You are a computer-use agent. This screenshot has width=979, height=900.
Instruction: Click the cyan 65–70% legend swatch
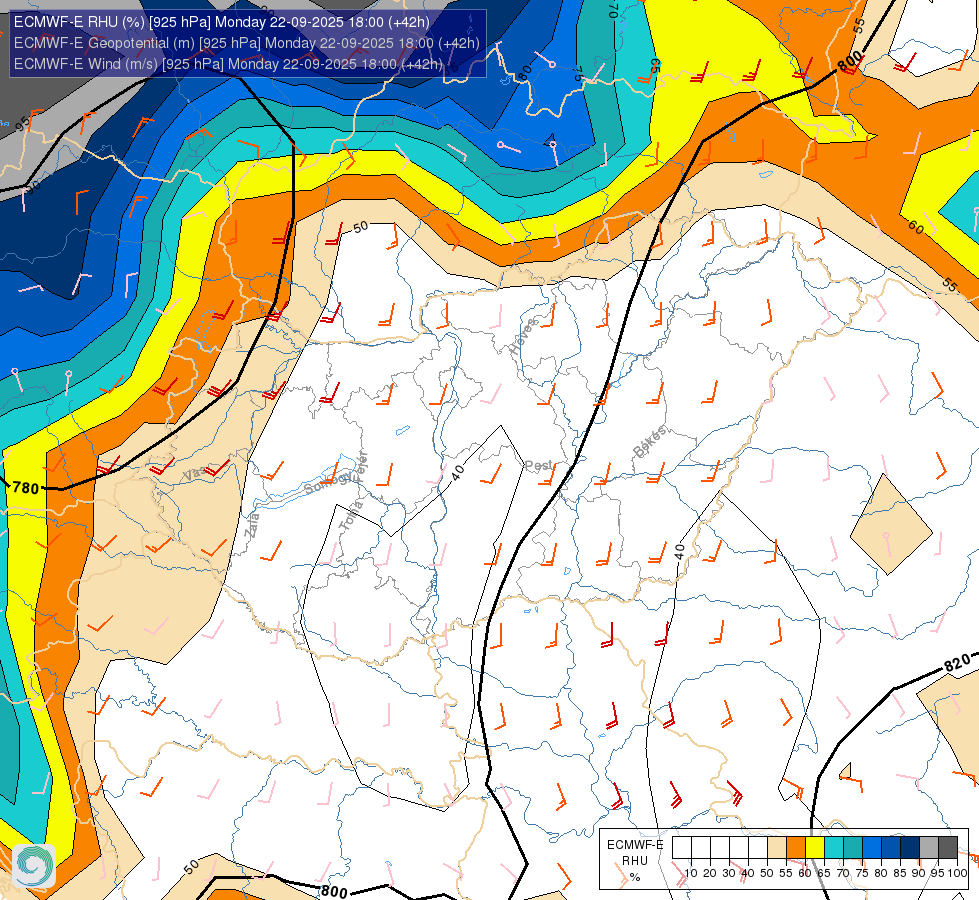pyautogui.click(x=834, y=848)
